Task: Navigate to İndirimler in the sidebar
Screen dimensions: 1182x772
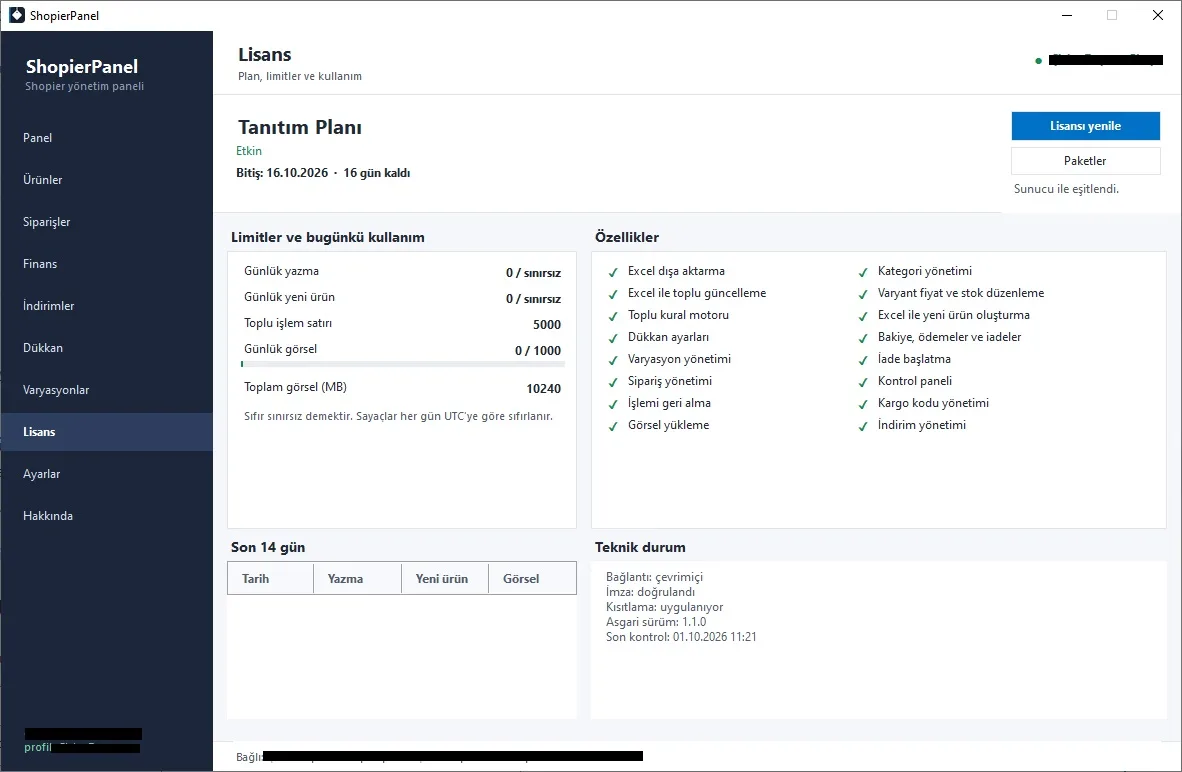Action: pos(106,306)
